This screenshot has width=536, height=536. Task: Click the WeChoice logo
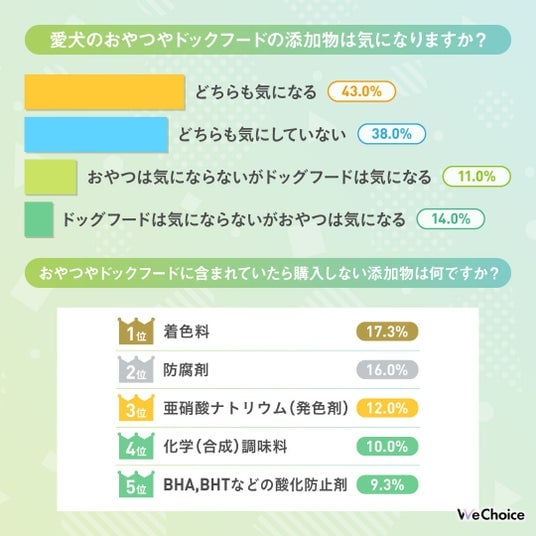(x=491, y=514)
